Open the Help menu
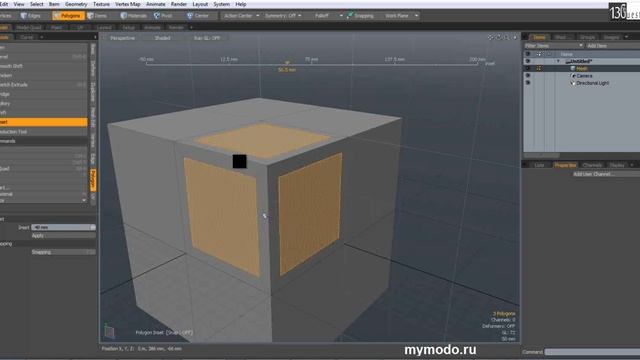Image resolution: width=640 pixels, height=360 pixels. (241, 4)
